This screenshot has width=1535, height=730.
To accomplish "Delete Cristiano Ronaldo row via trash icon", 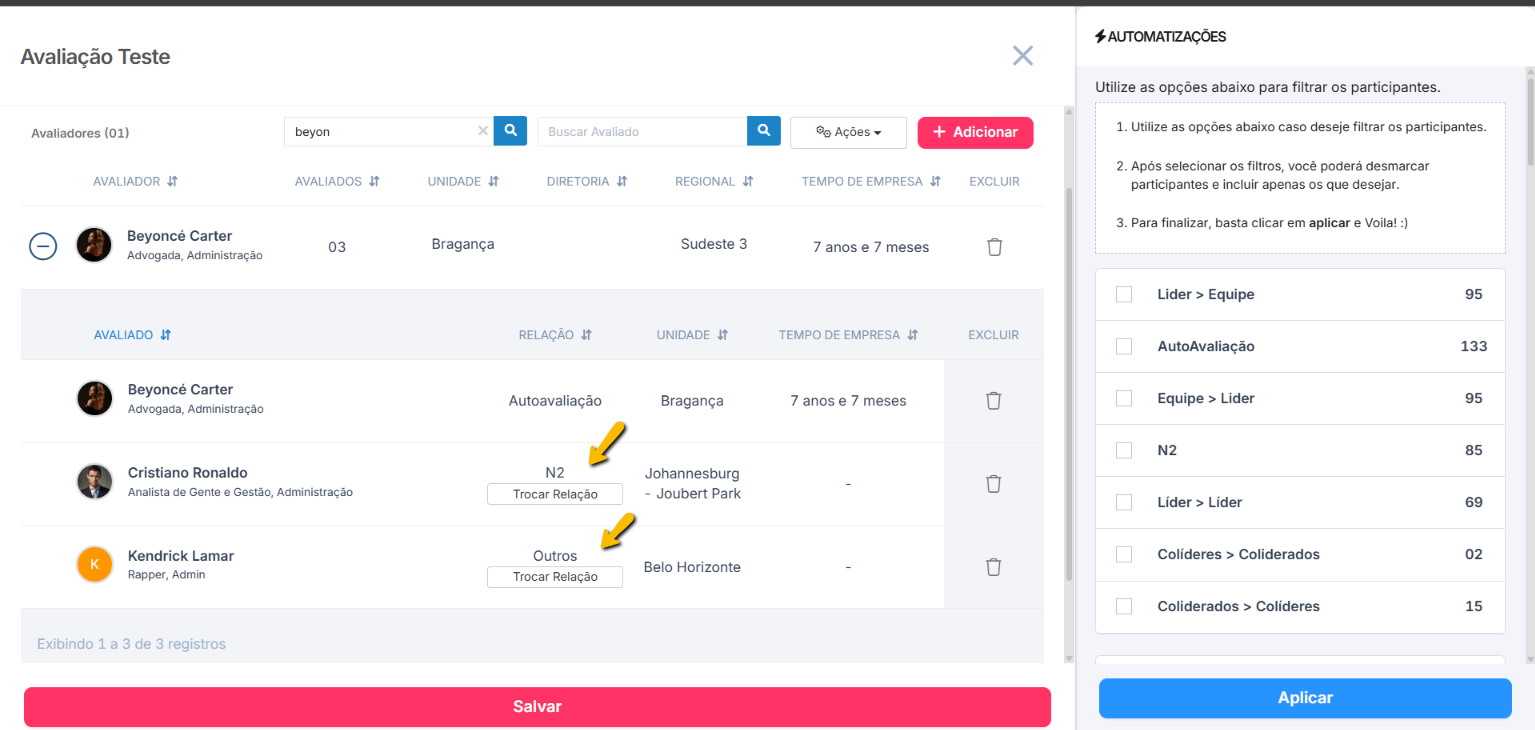I will pos(993,484).
